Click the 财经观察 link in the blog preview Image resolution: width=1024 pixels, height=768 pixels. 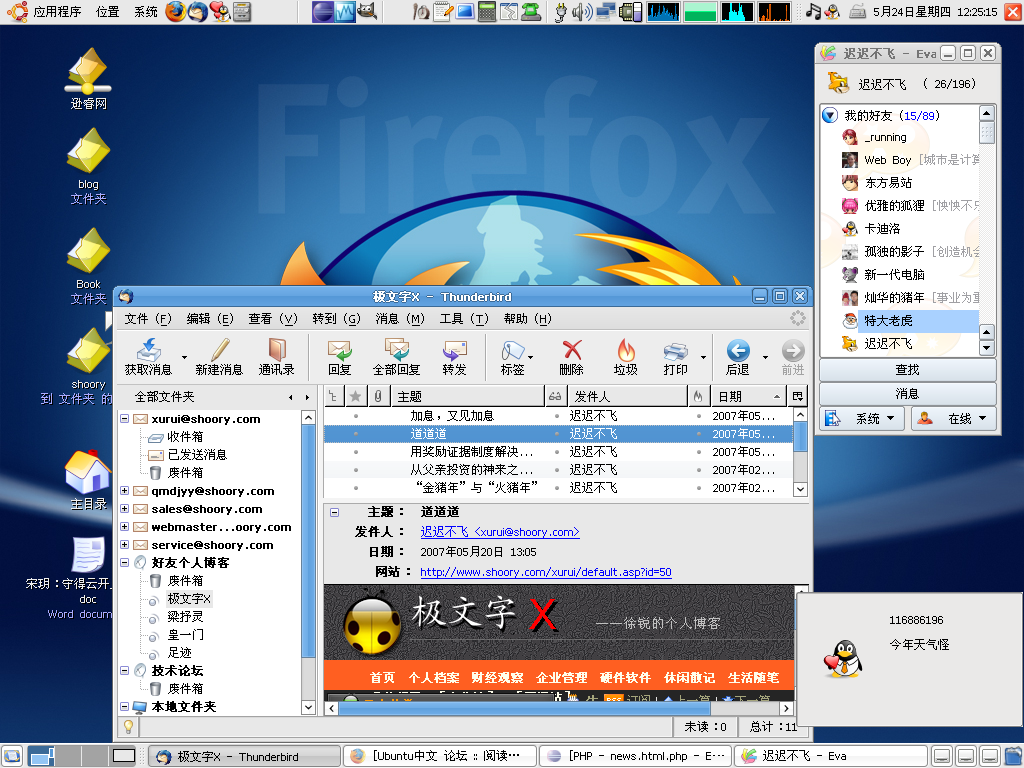[x=497, y=678]
